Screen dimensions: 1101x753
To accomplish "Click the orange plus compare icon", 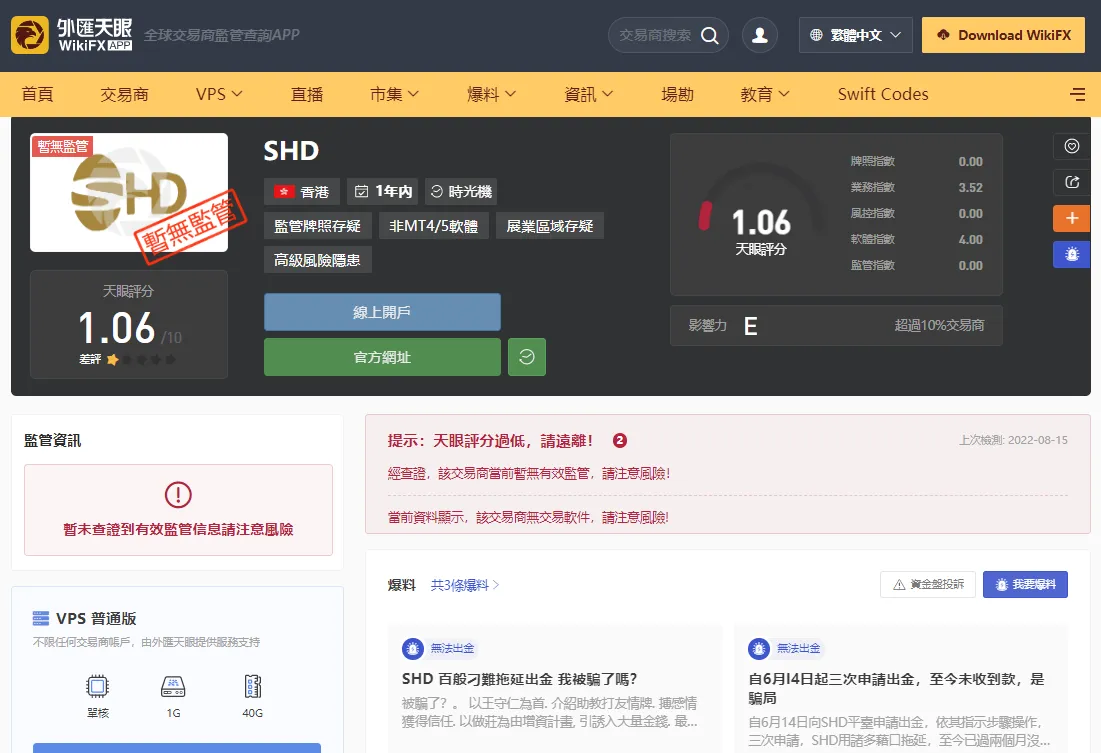I will [x=1072, y=218].
